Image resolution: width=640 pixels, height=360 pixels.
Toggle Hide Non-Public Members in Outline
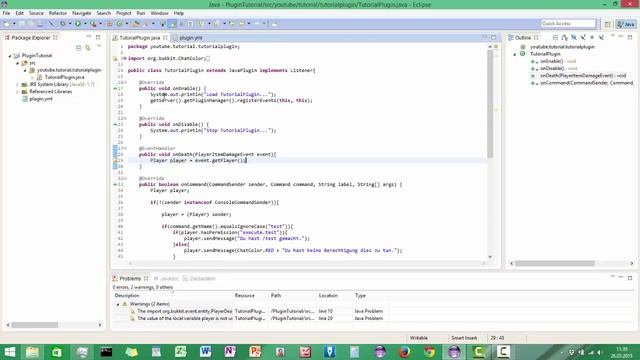coord(592,37)
